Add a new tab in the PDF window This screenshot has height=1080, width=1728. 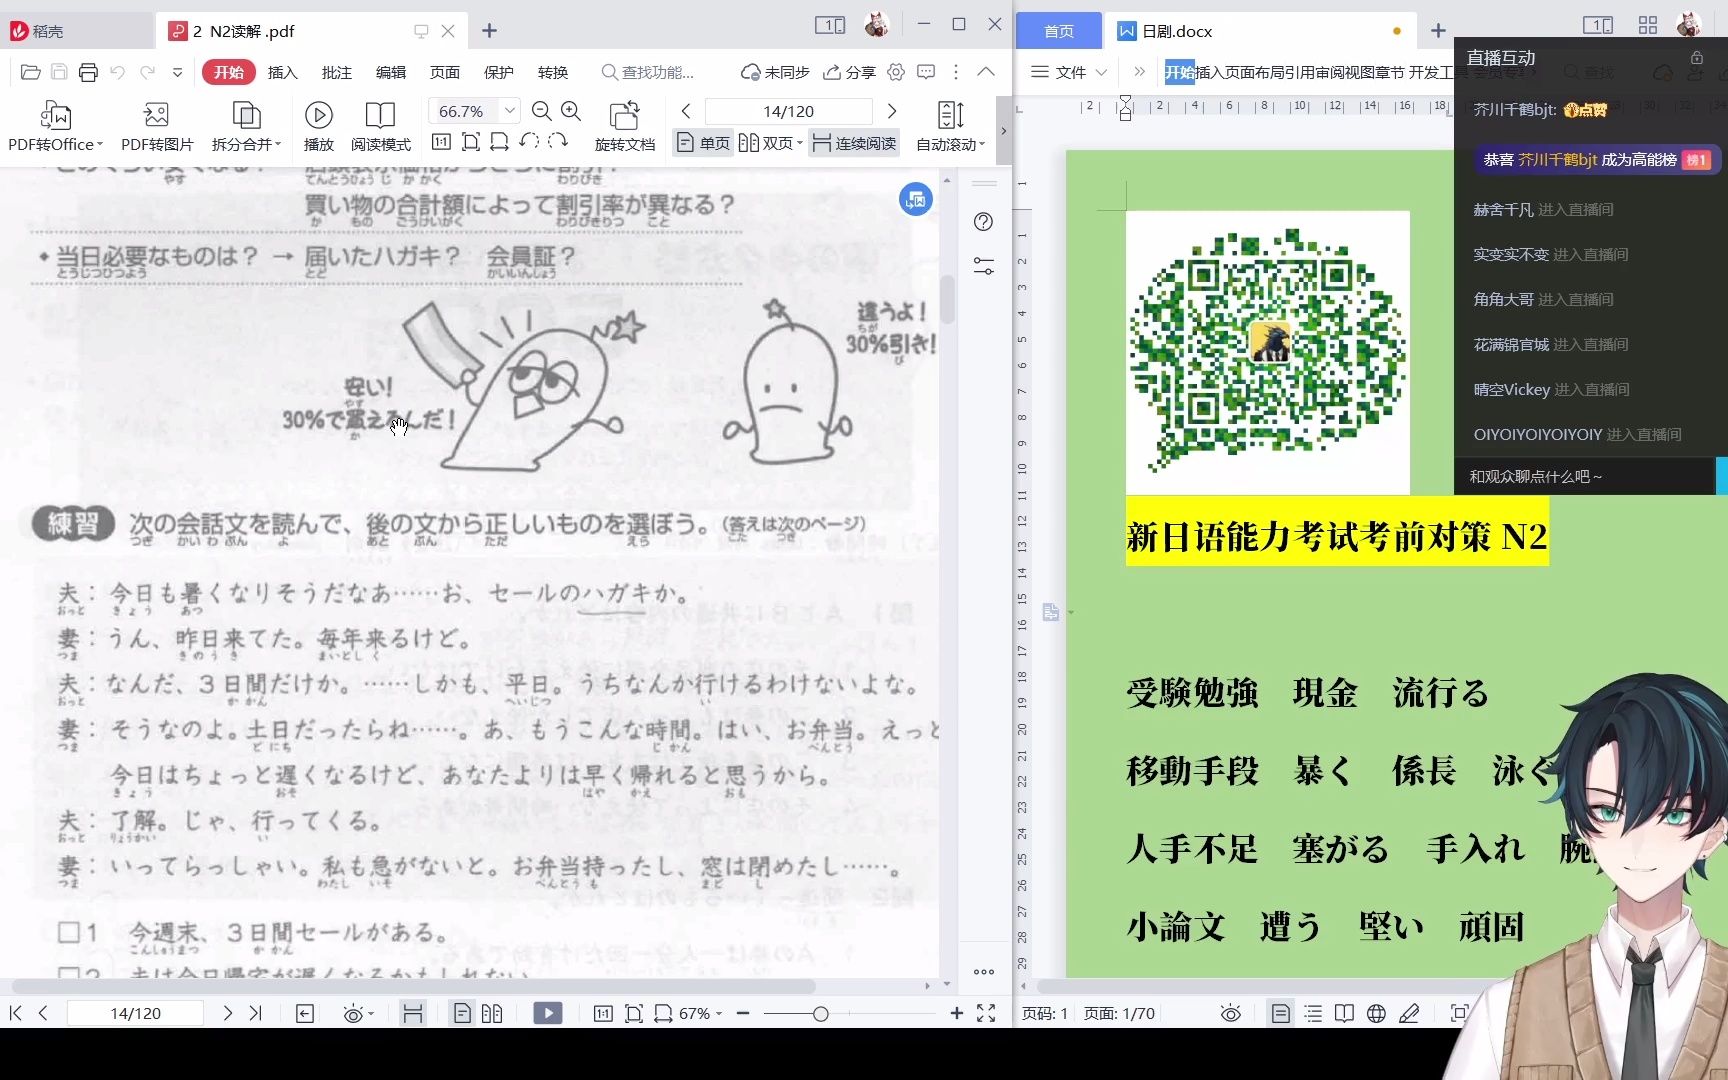click(489, 31)
